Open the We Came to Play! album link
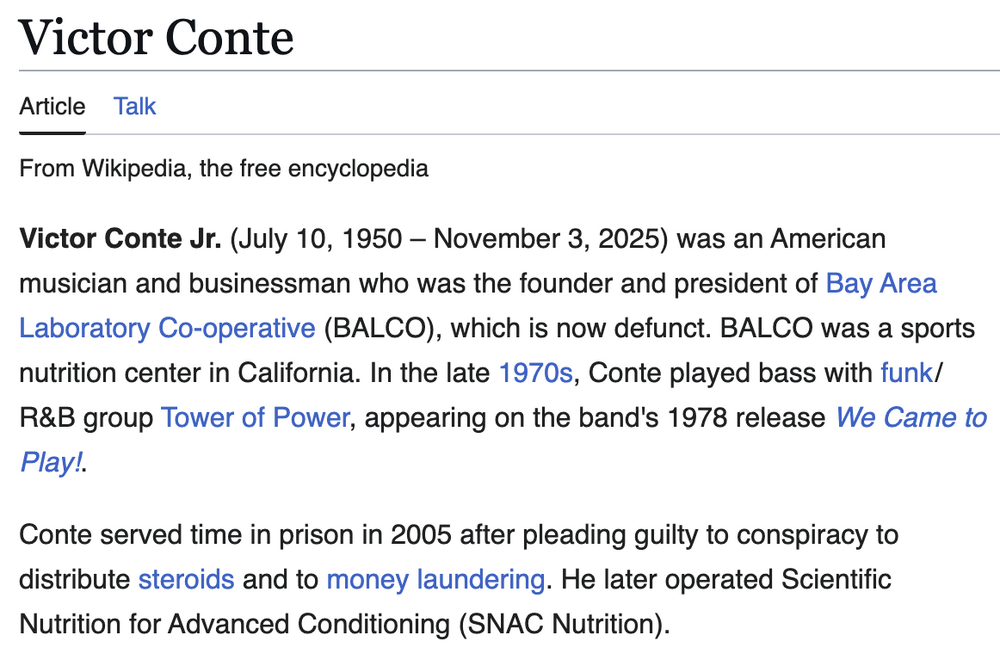The width and height of the screenshot is (1000, 666). pos(910,417)
